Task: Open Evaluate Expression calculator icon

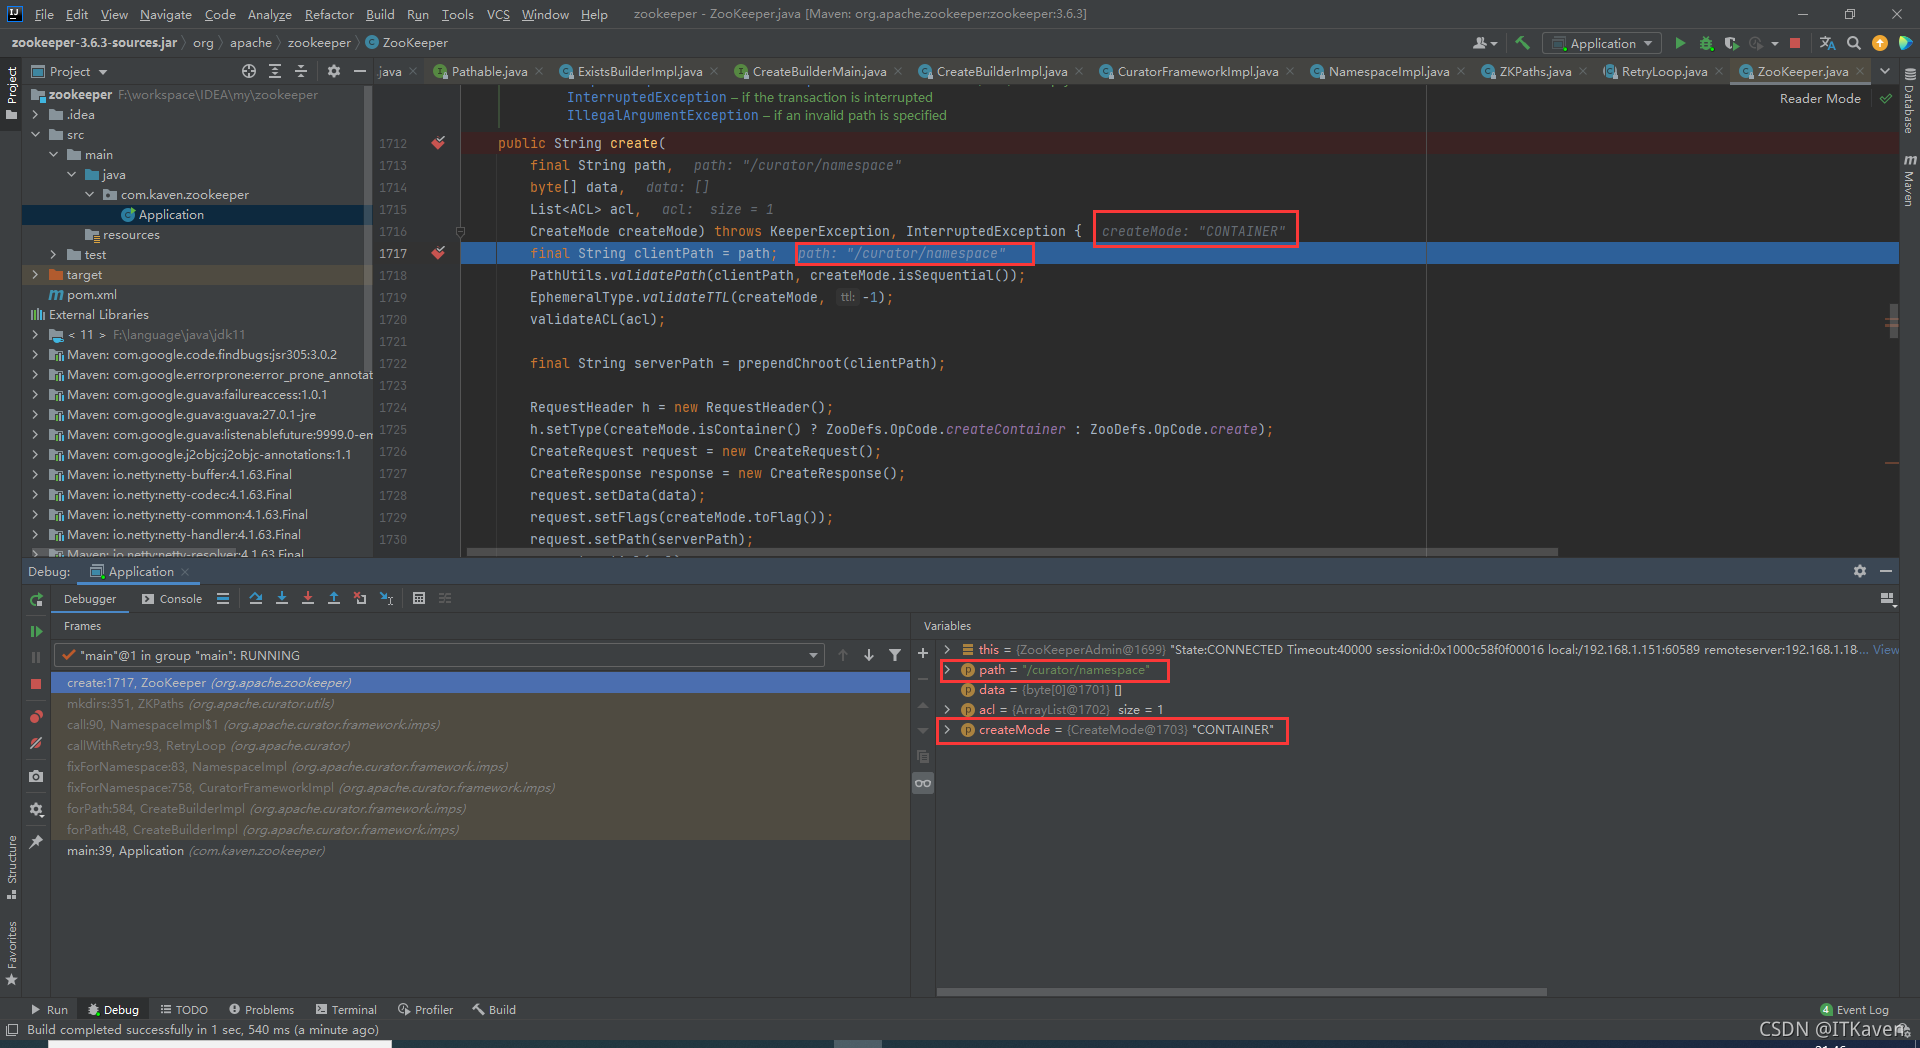Action: pos(419,598)
